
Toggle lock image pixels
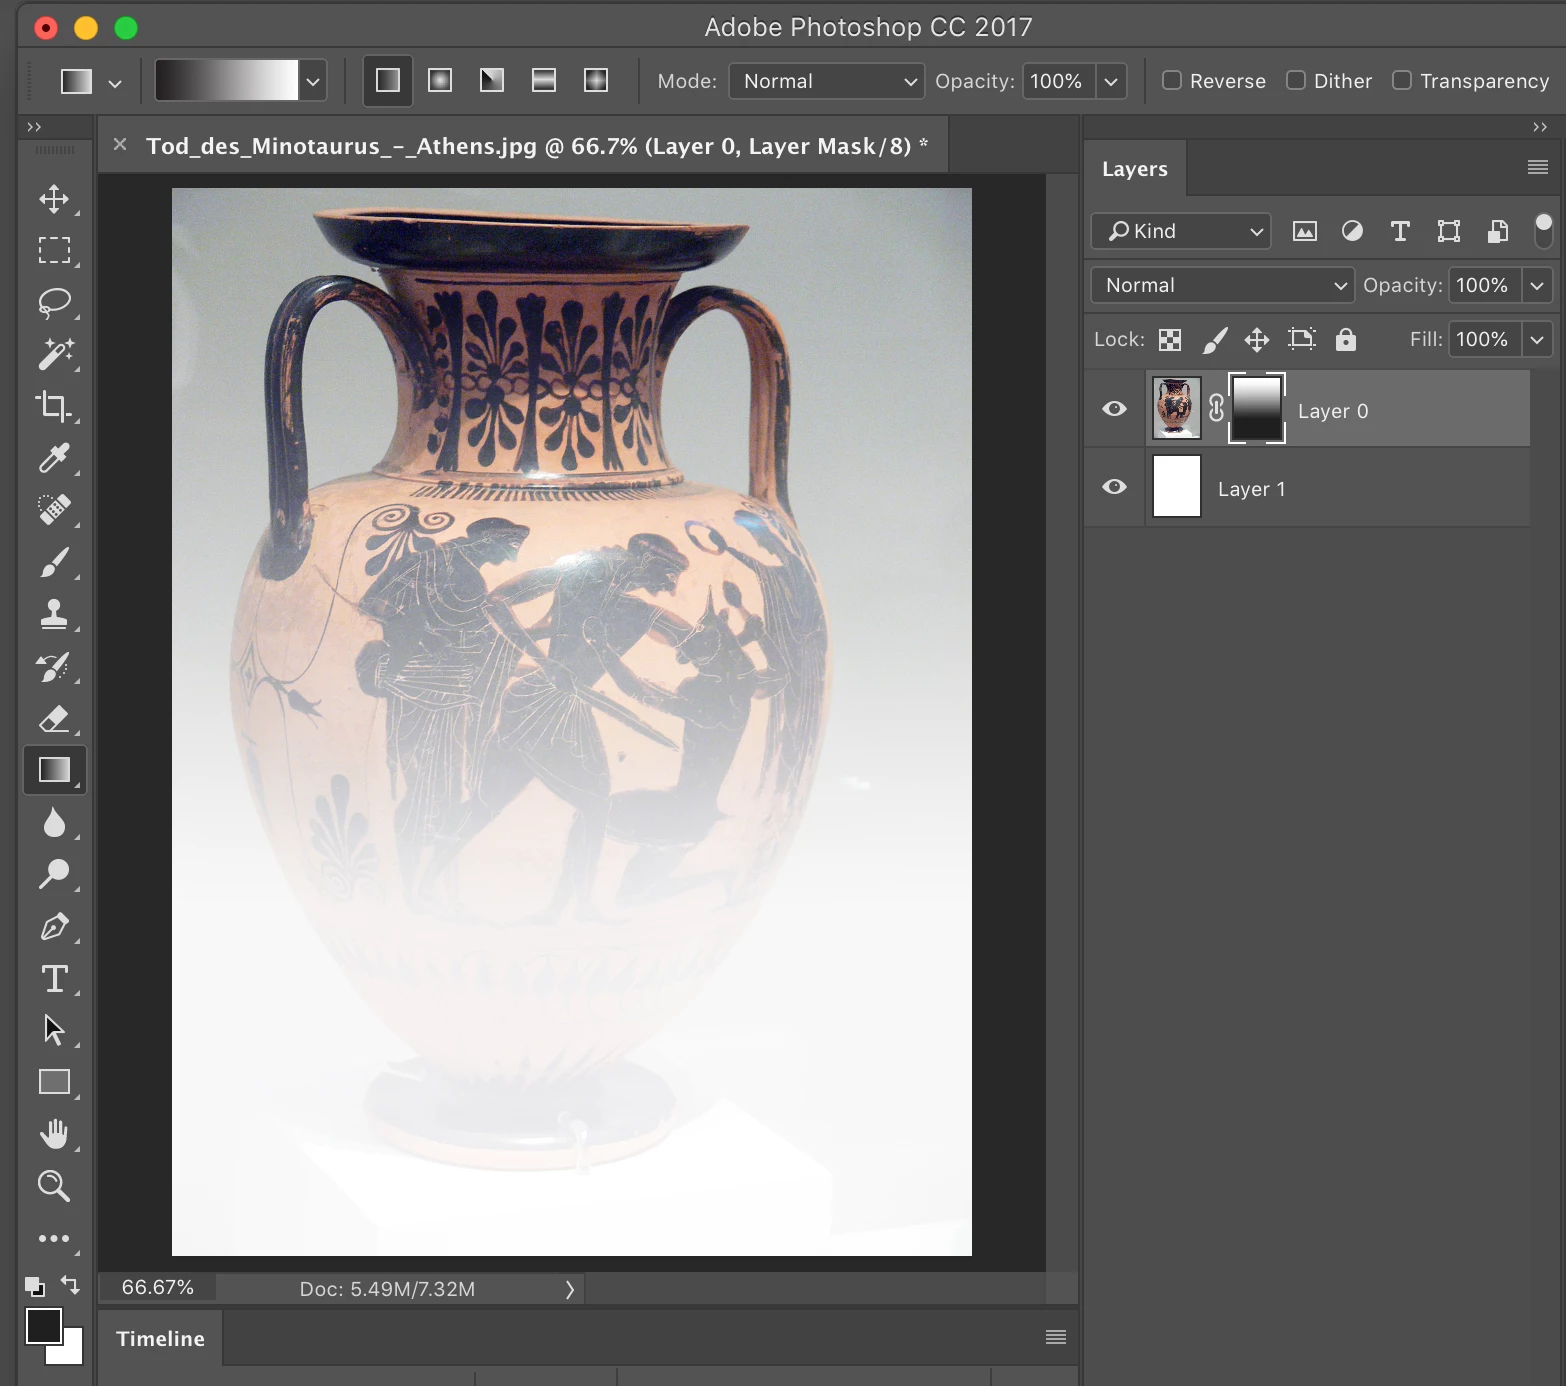click(x=1214, y=340)
